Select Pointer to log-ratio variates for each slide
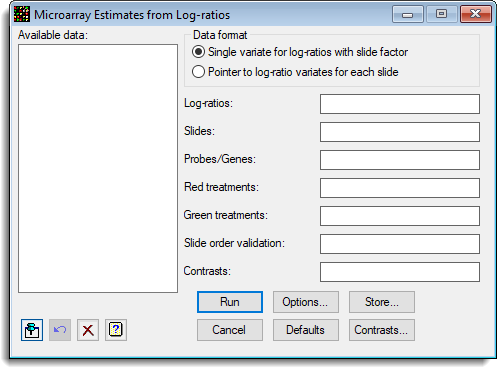The height and width of the screenshot is (368, 497). [295, 72]
